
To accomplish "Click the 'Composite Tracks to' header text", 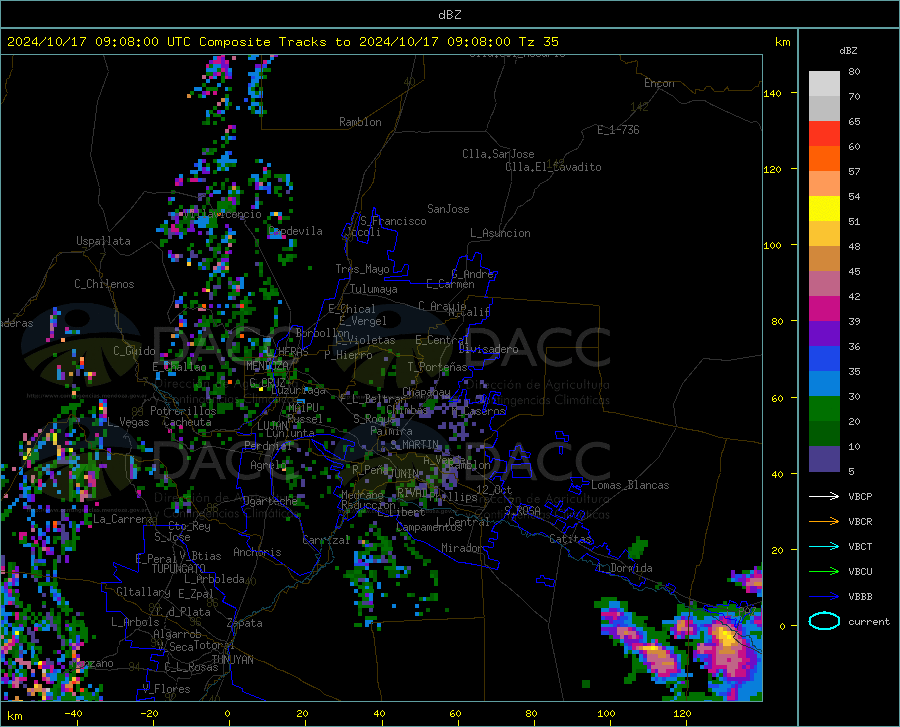I will tap(274, 42).
